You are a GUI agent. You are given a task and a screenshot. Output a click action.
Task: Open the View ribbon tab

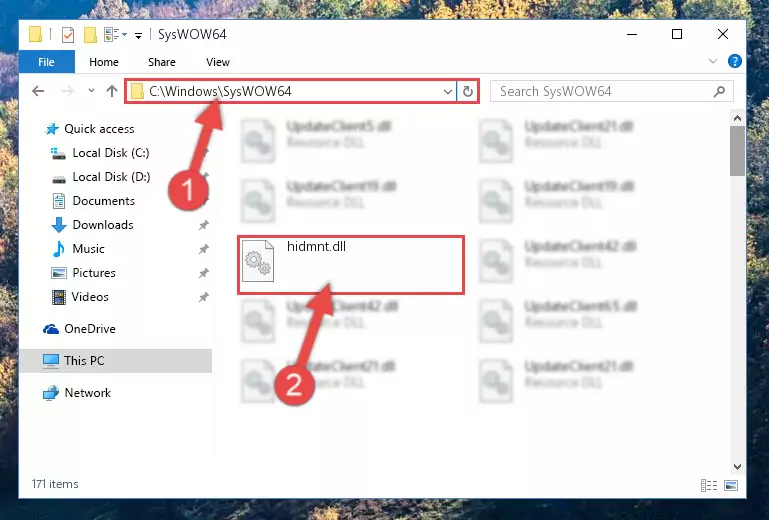218,62
